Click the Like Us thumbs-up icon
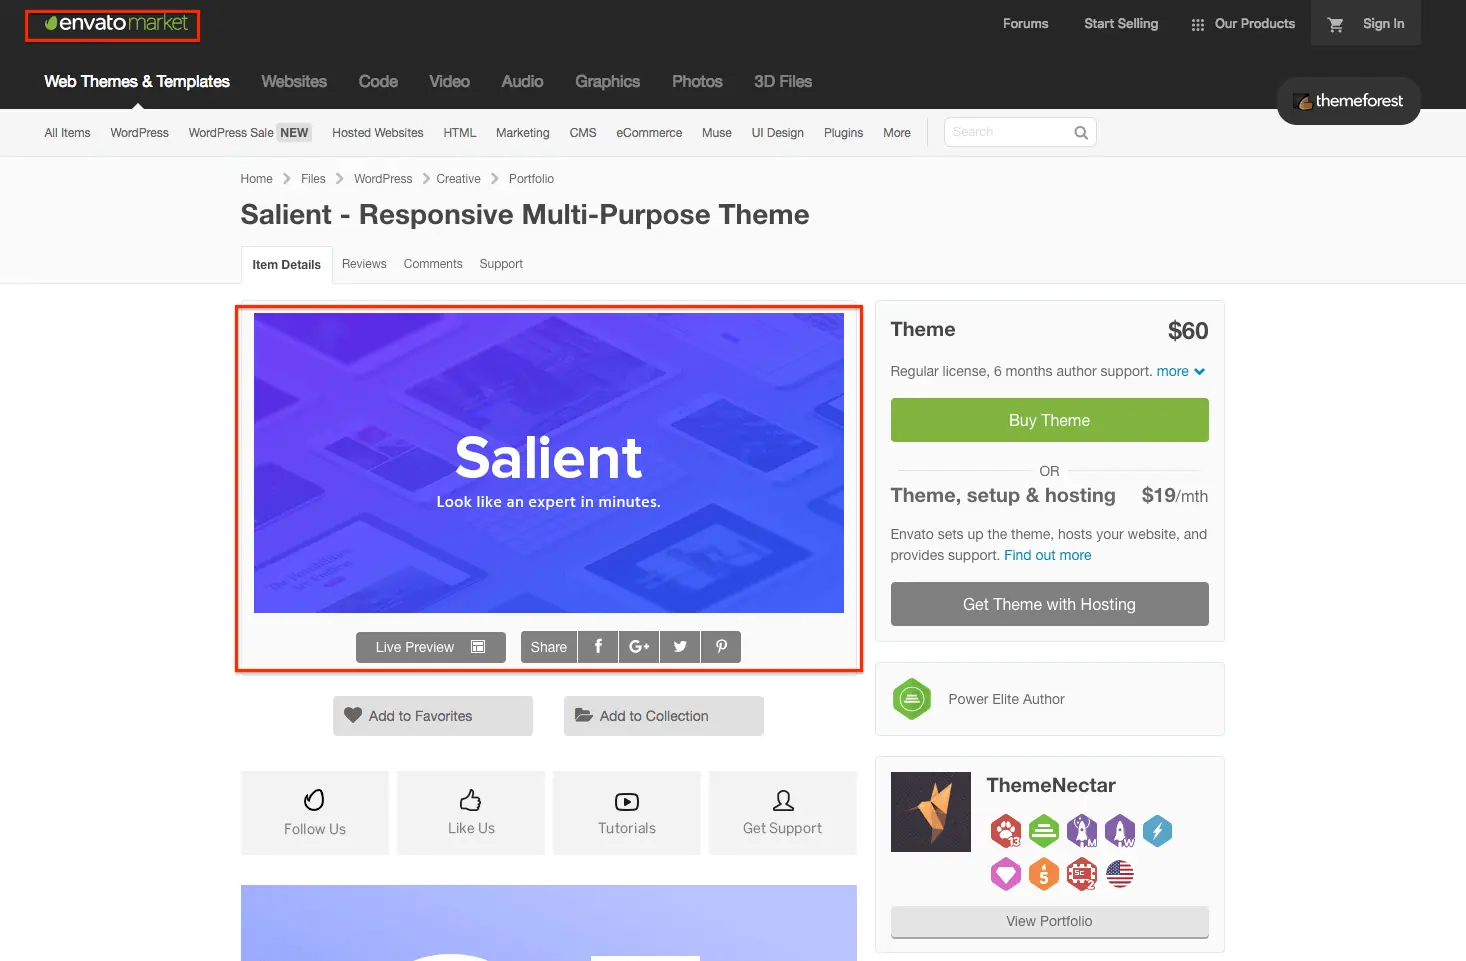This screenshot has width=1466, height=961. tap(471, 800)
